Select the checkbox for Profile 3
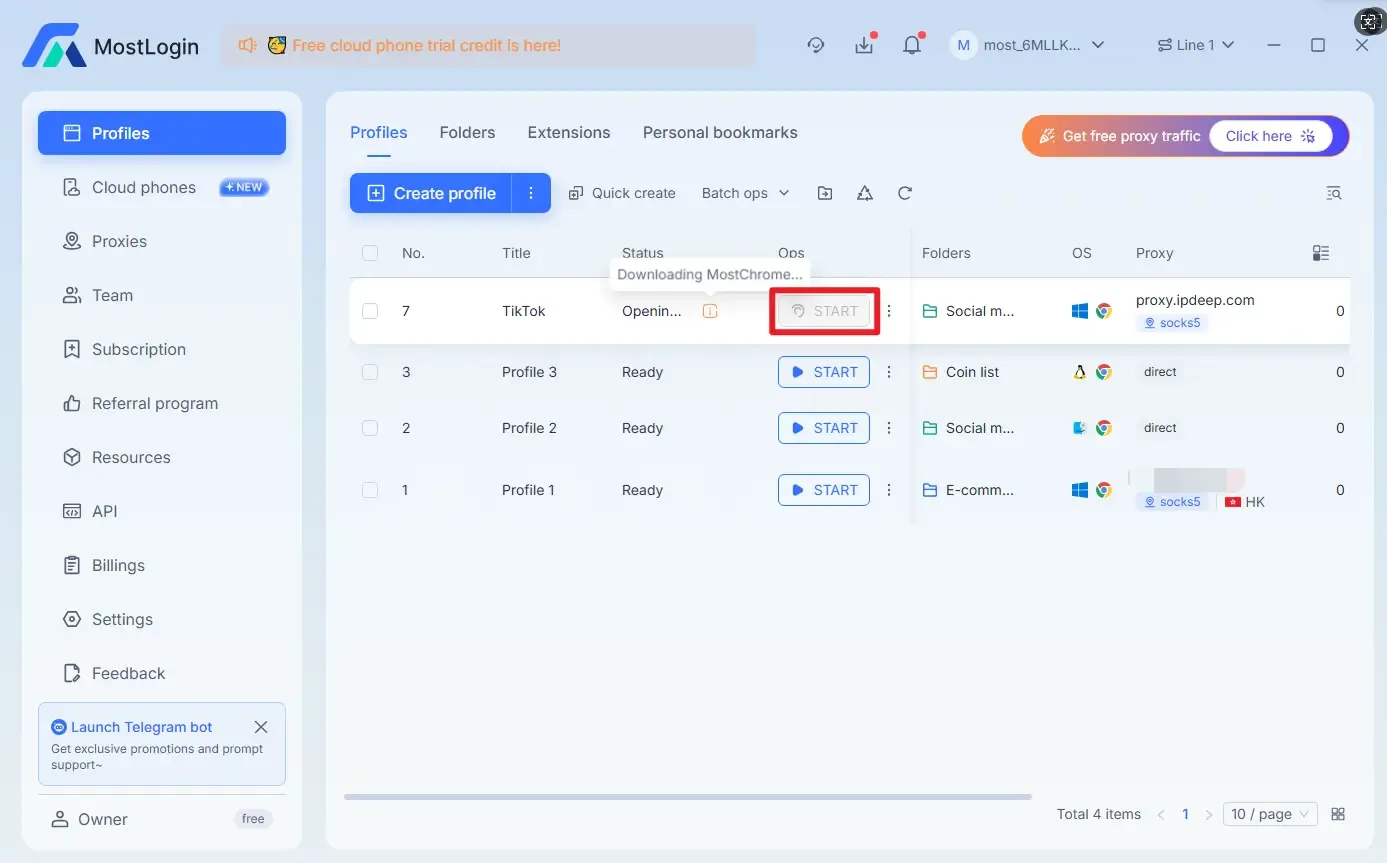 pyautogui.click(x=370, y=371)
